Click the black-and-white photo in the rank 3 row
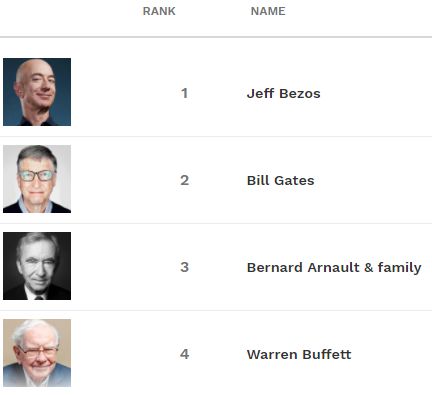The image size is (432, 395). tap(37, 266)
